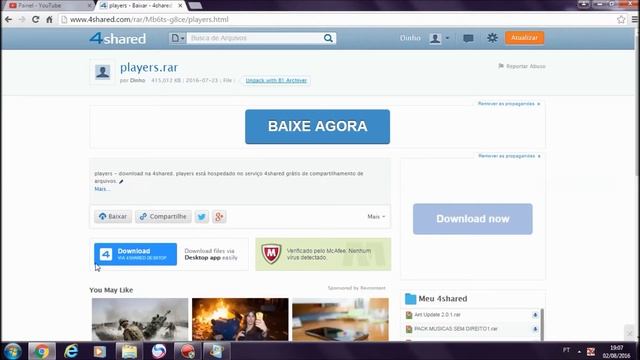
Task: Download Art Update 2.0.1.rar via arrow icon
Action: [x=535, y=315]
